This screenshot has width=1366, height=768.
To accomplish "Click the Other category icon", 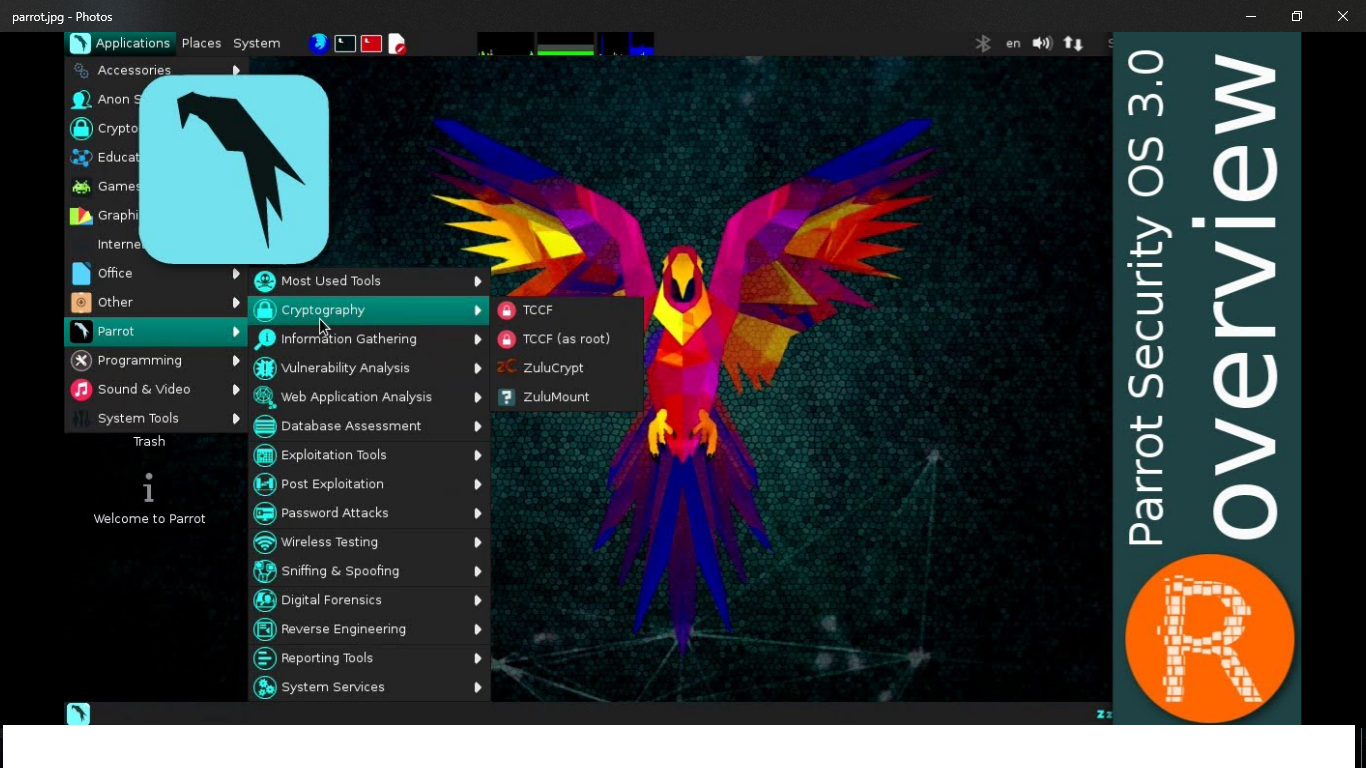I will 82,302.
